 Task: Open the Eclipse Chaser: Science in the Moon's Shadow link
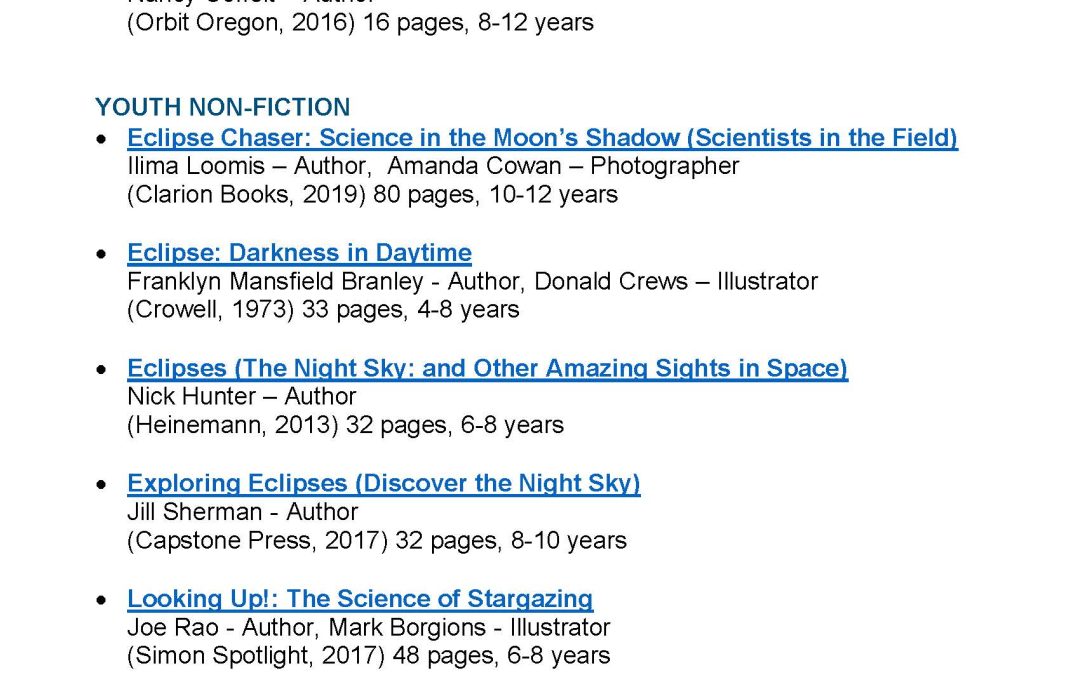542,138
